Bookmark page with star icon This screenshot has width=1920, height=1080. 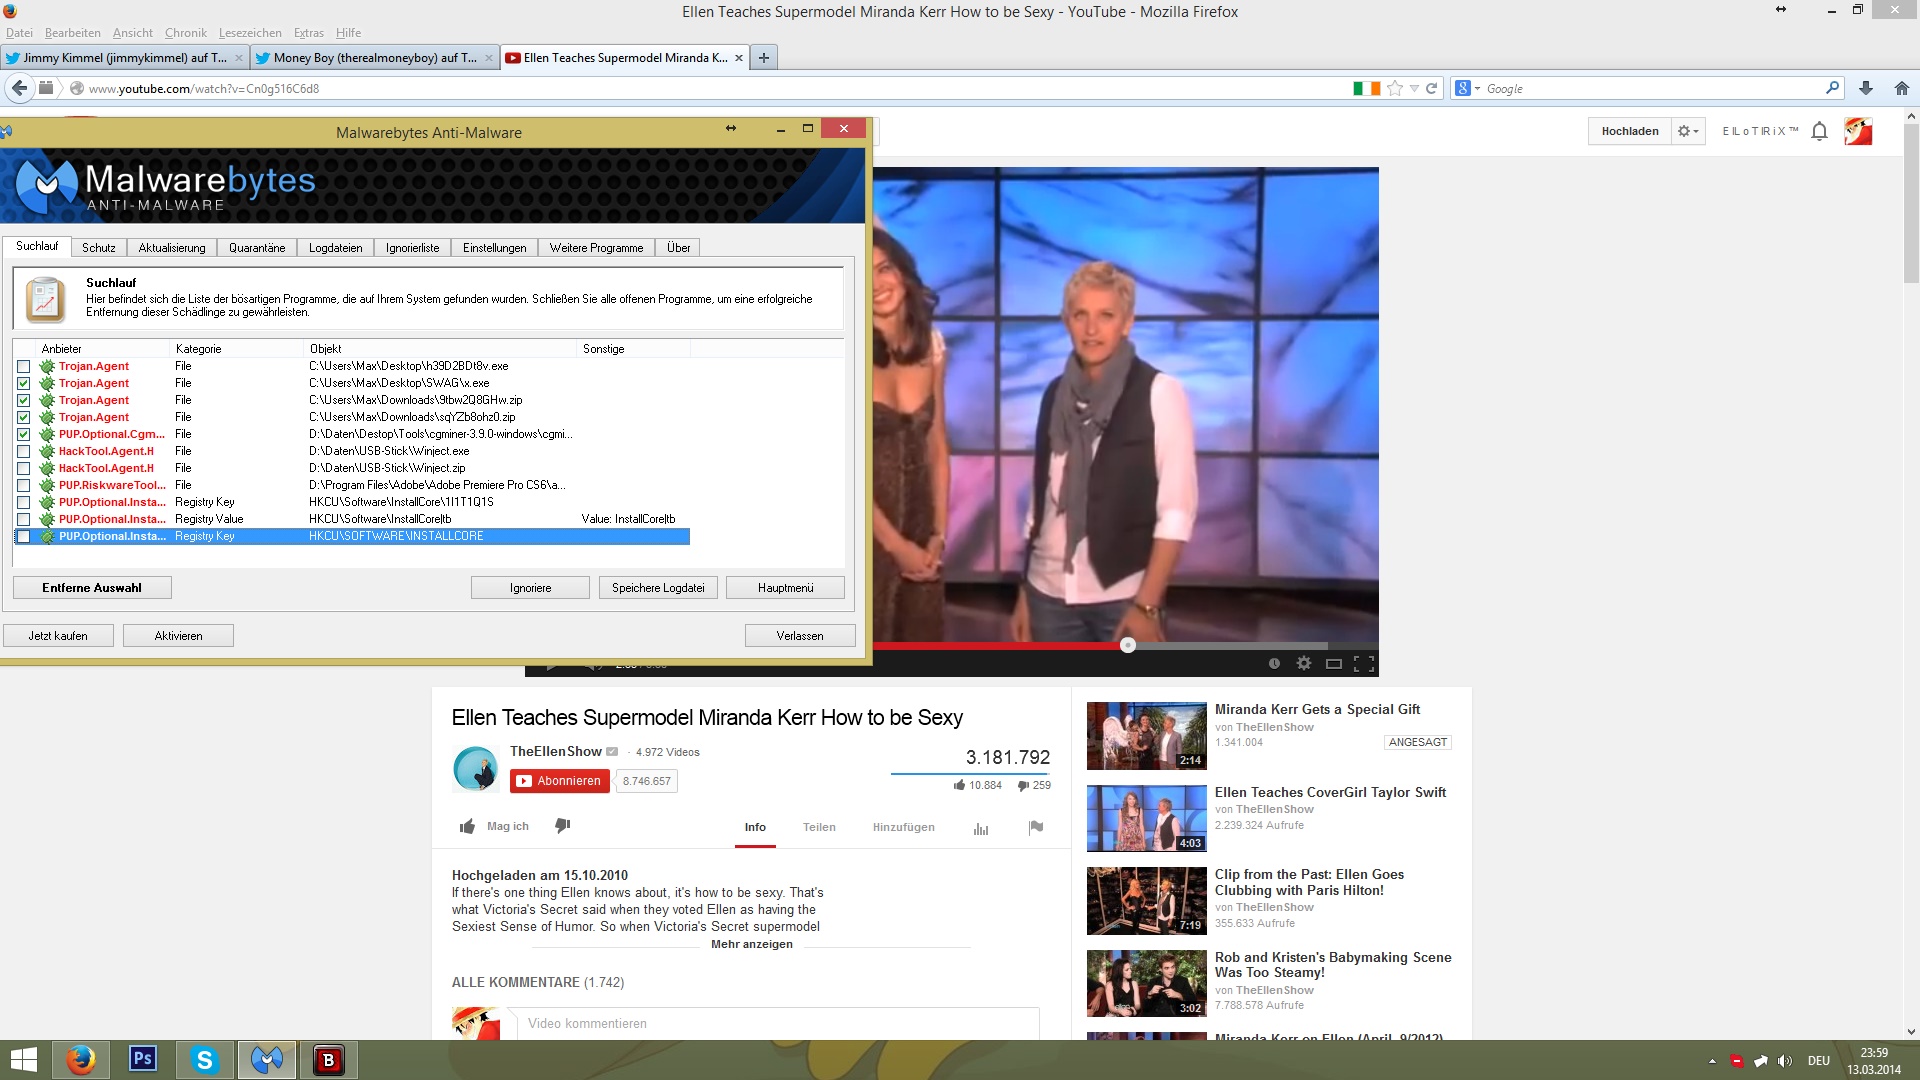click(1395, 88)
